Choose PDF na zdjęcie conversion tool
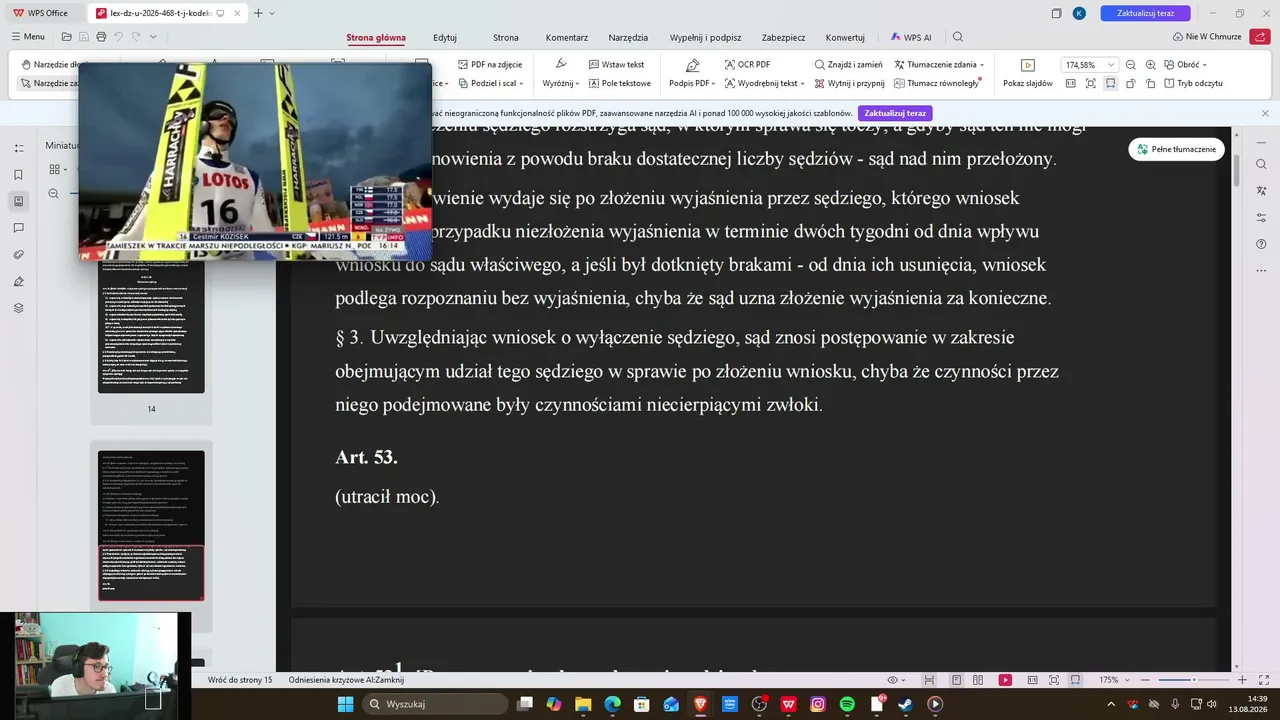Viewport: 1280px width, 720px height. (490, 65)
